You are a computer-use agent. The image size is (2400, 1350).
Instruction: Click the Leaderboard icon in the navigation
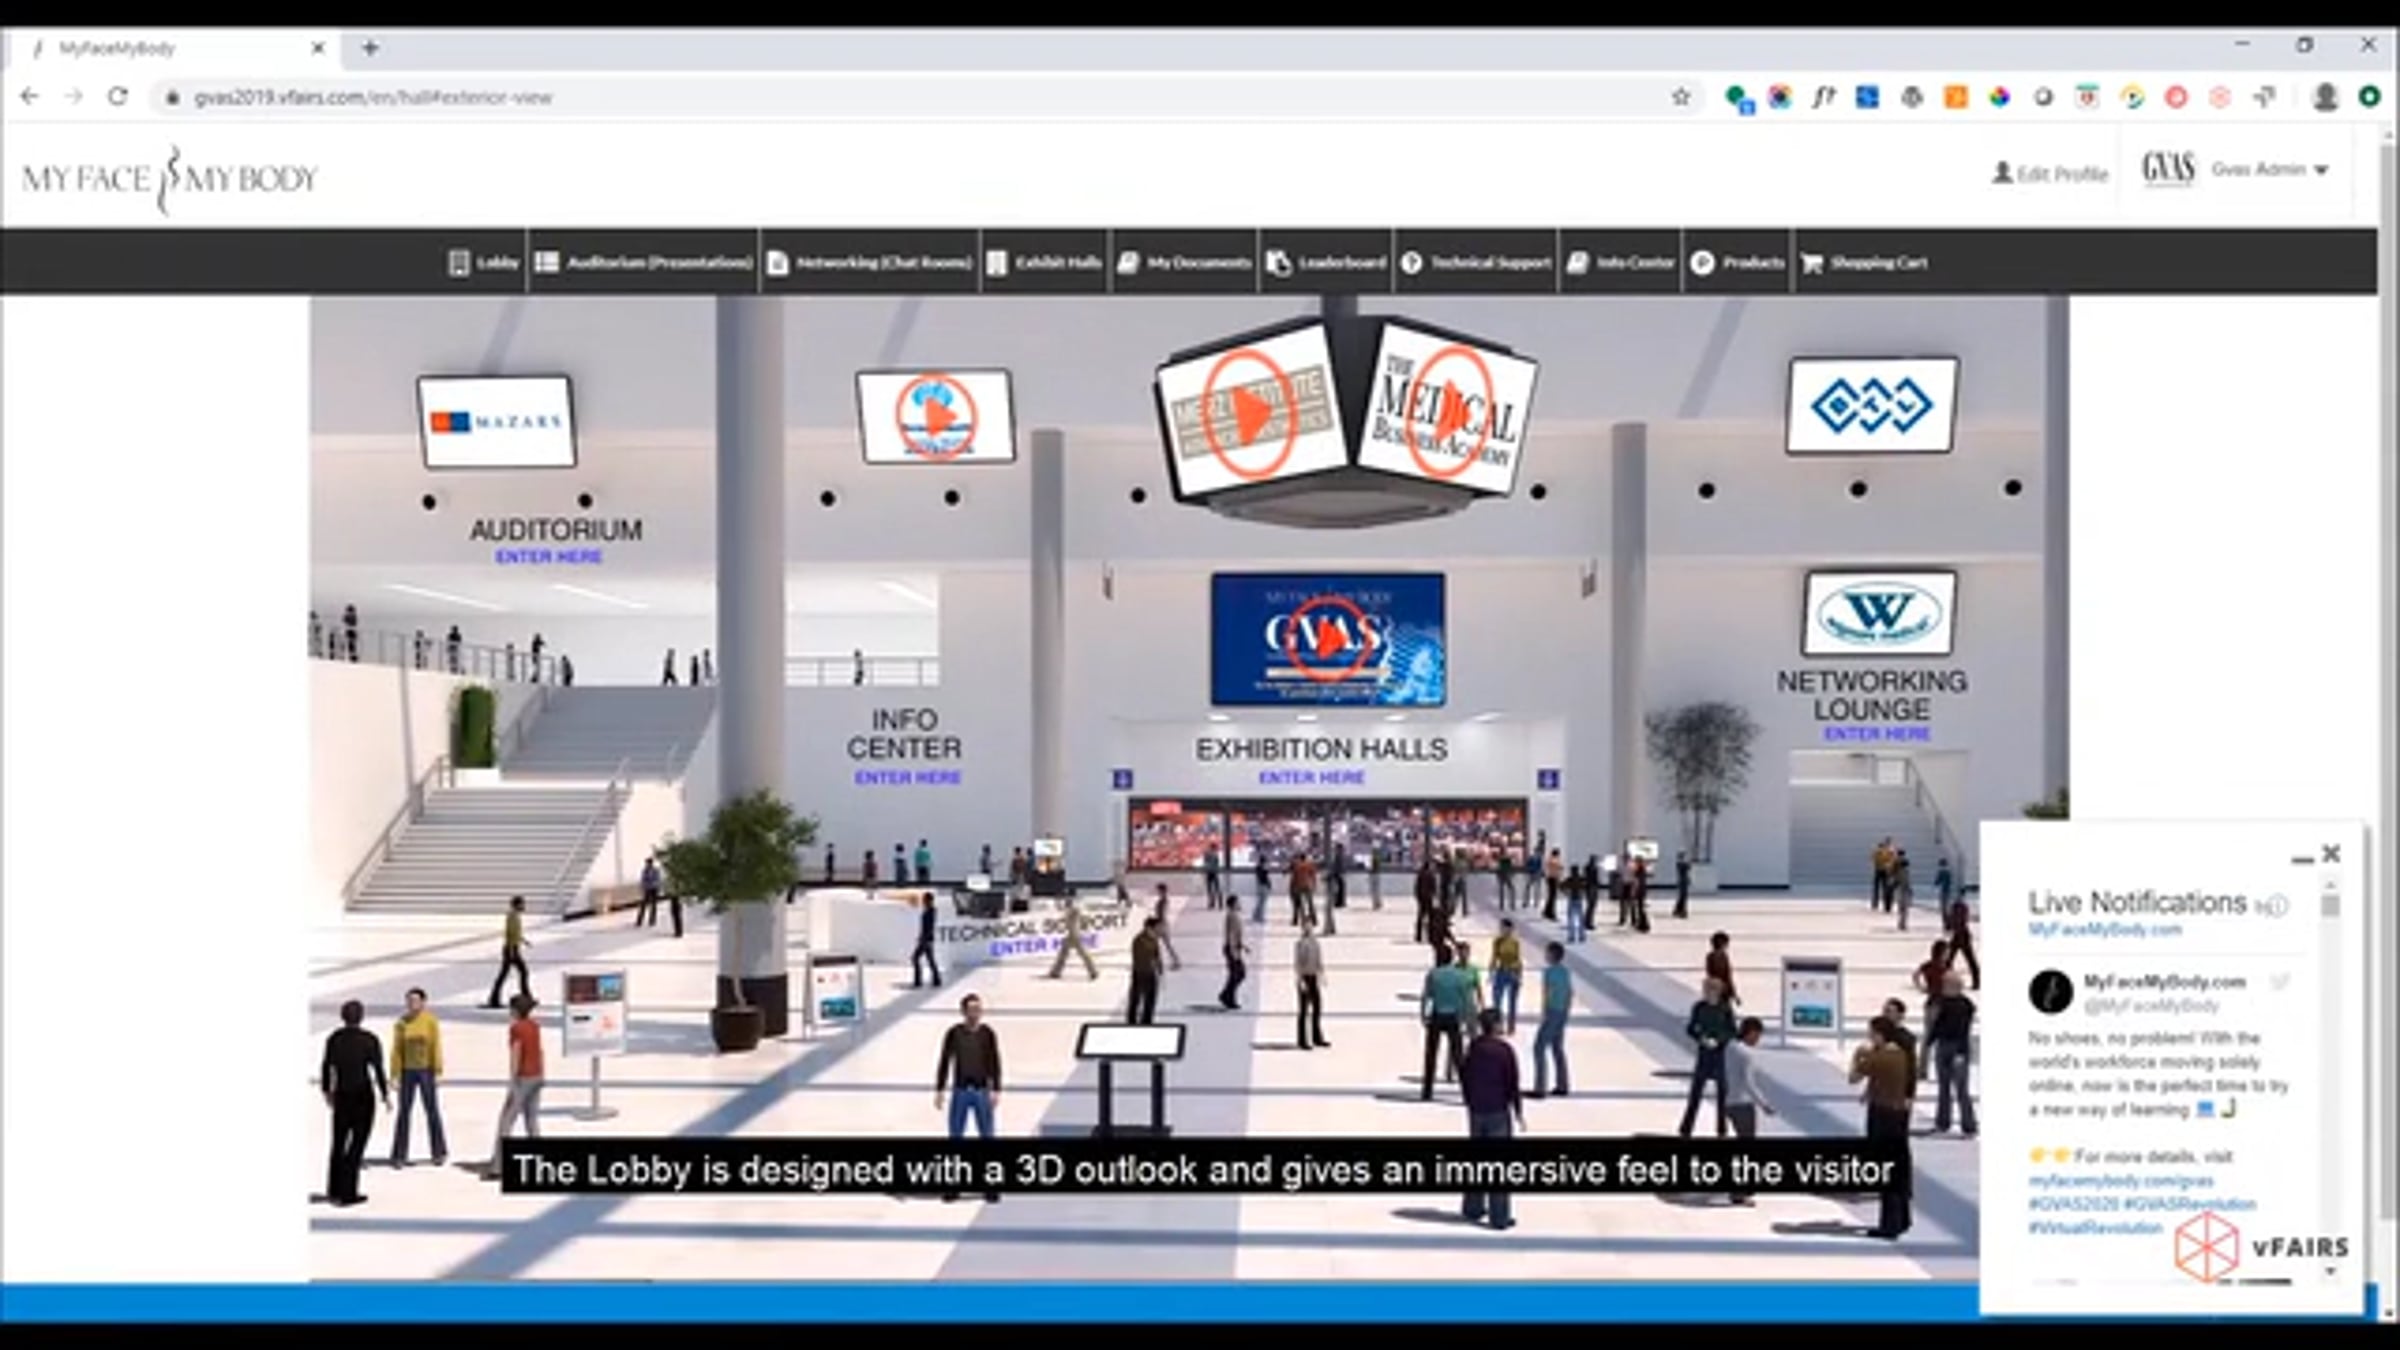click(1279, 263)
